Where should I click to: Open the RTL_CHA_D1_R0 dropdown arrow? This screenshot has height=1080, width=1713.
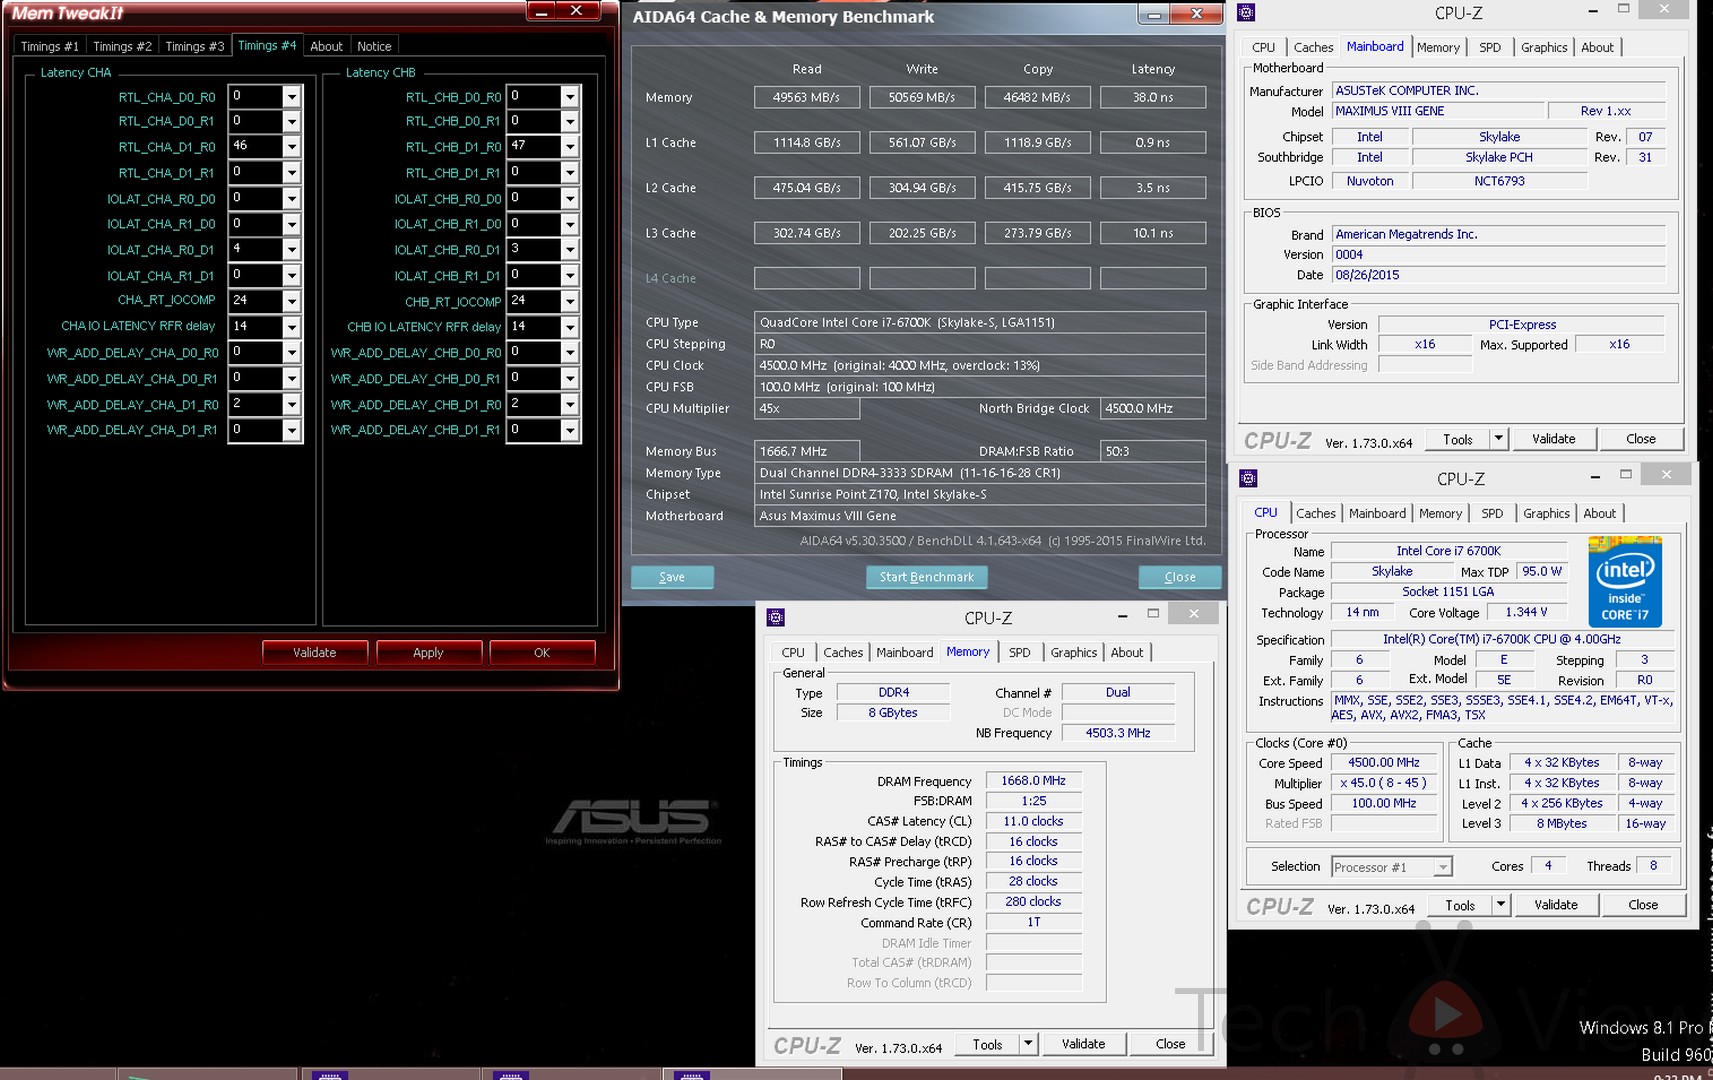coord(291,147)
